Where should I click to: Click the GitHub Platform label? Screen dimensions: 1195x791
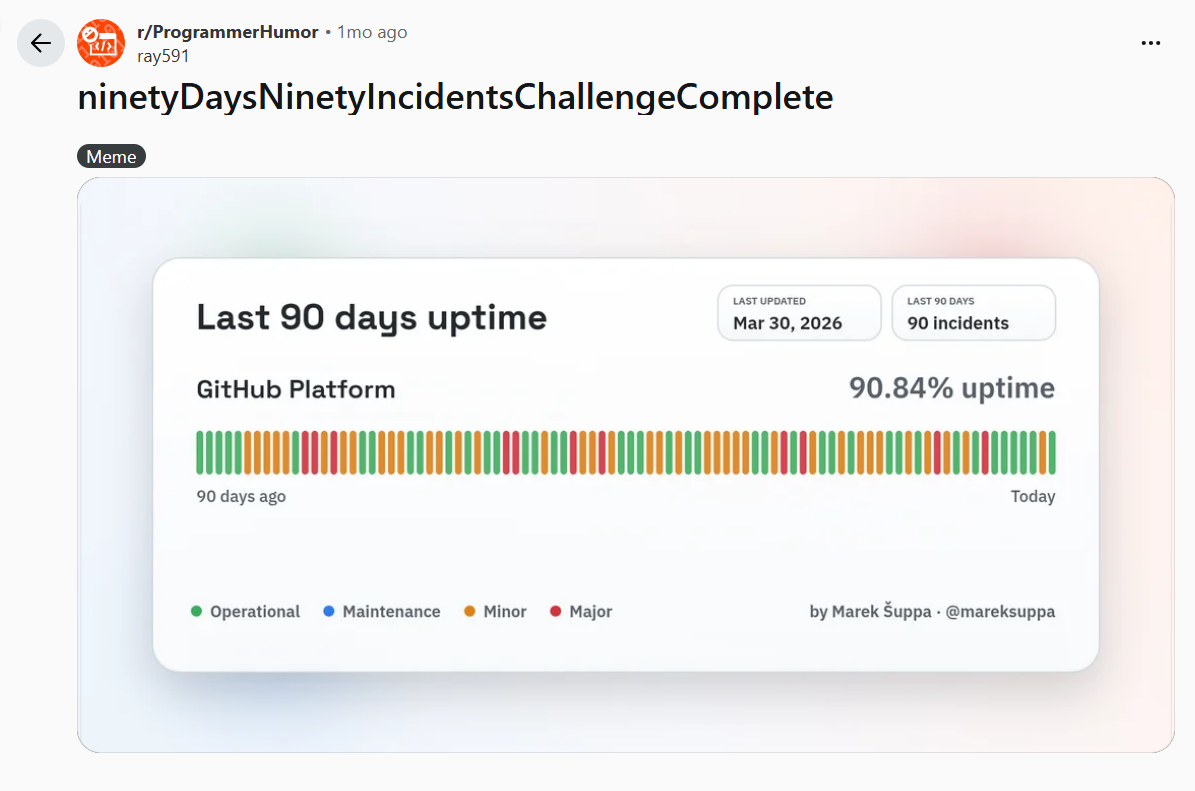point(296,389)
